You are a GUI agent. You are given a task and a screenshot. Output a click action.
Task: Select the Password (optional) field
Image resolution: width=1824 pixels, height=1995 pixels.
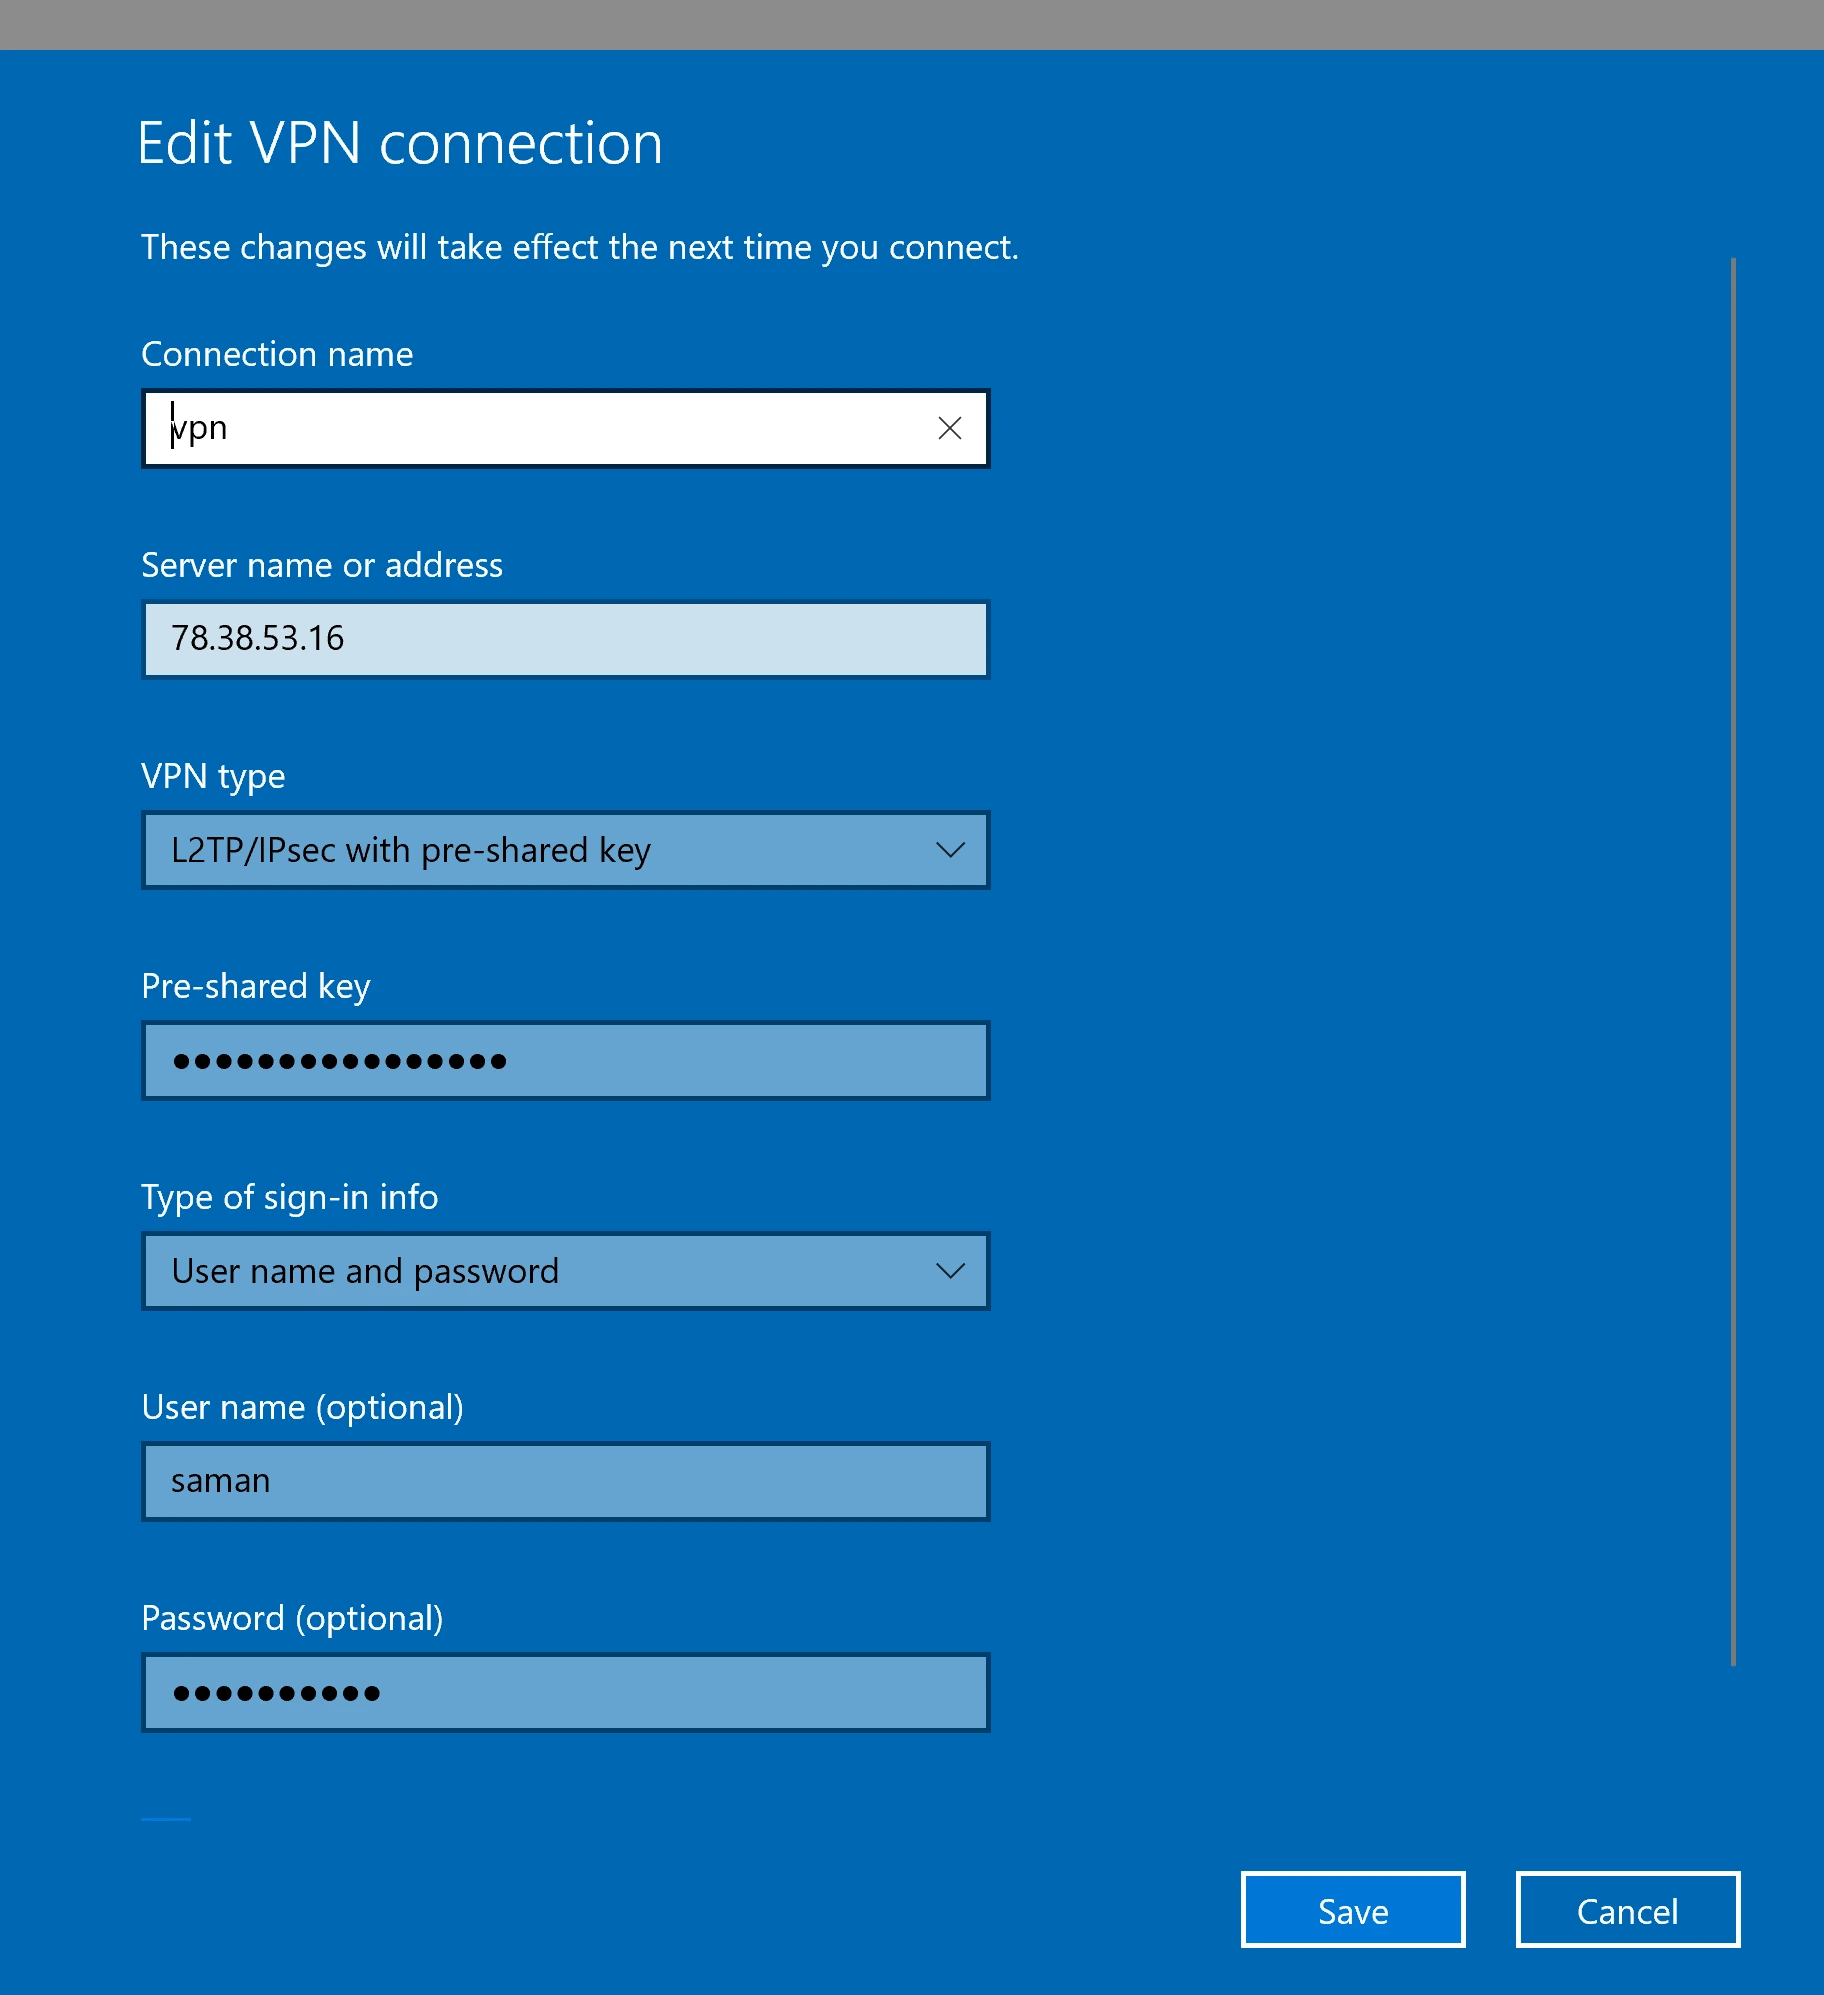point(565,1692)
